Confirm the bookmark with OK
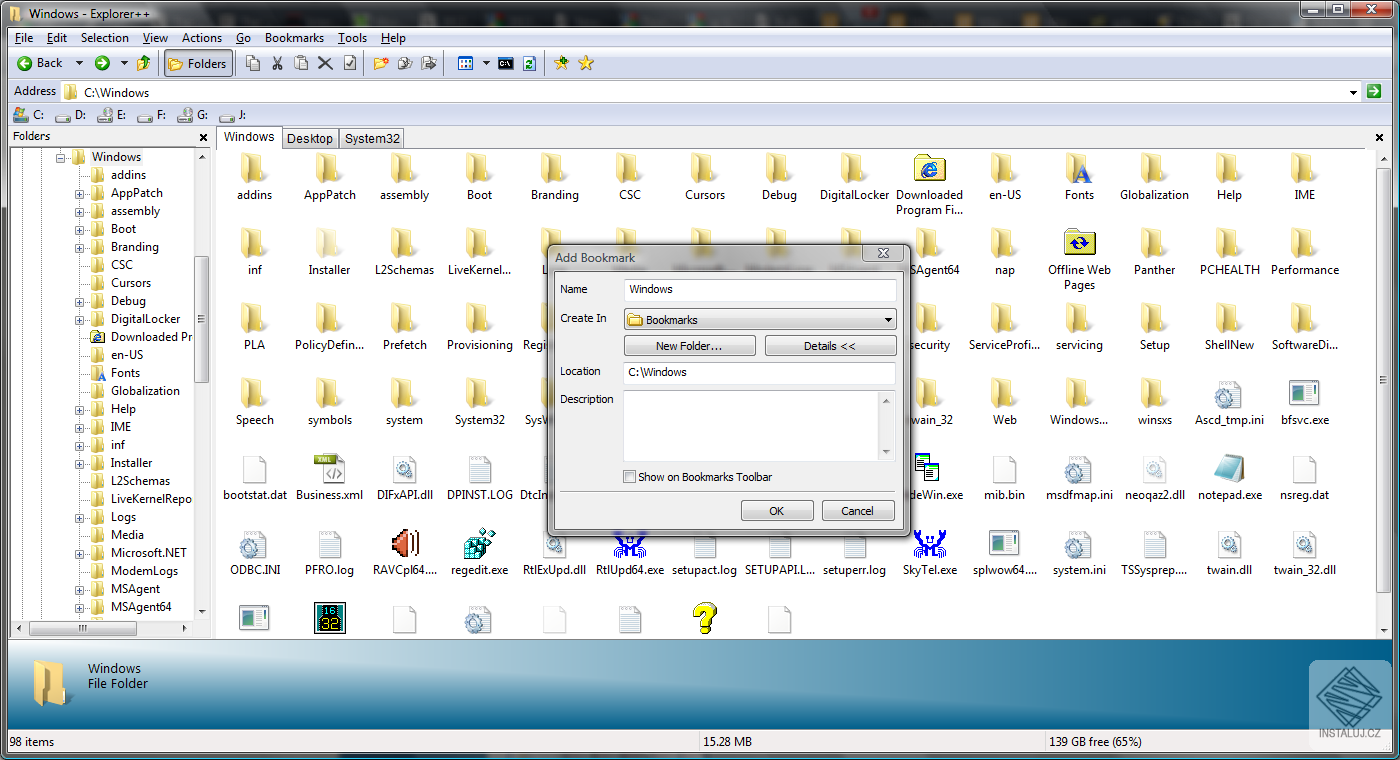 [777, 511]
